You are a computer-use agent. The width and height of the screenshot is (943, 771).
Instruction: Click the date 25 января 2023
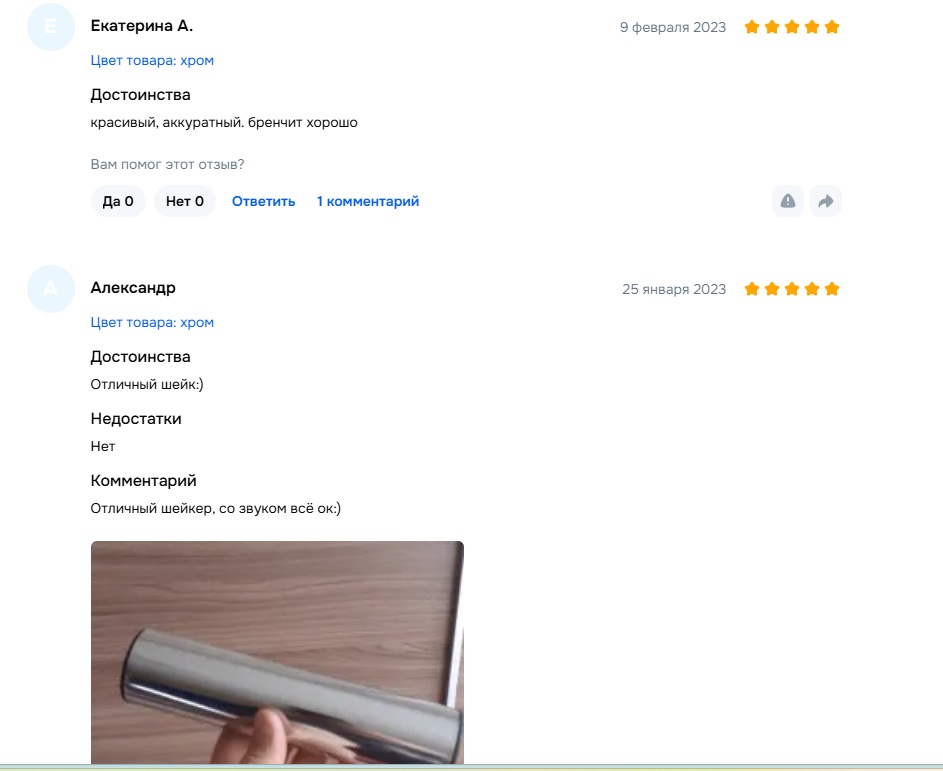tap(674, 290)
